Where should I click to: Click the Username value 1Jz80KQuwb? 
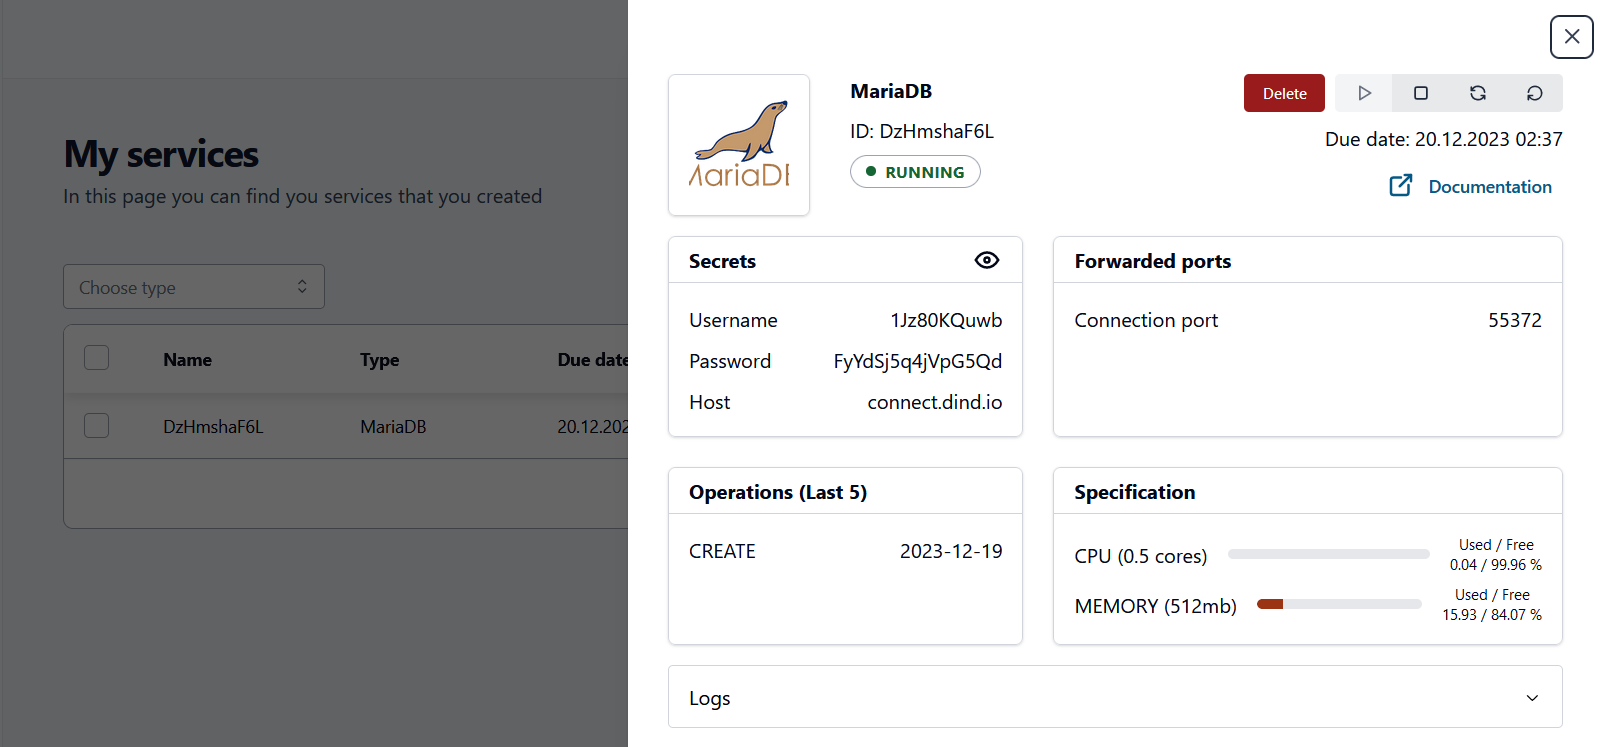(x=946, y=320)
